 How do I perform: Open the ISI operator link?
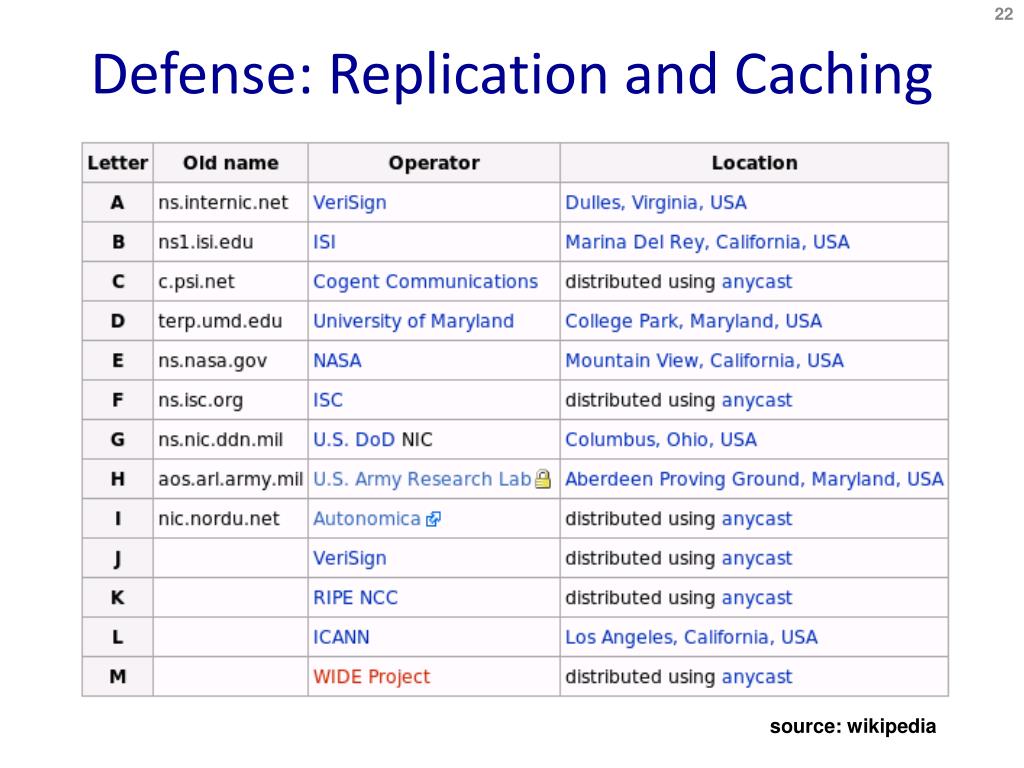coord(325,242)
